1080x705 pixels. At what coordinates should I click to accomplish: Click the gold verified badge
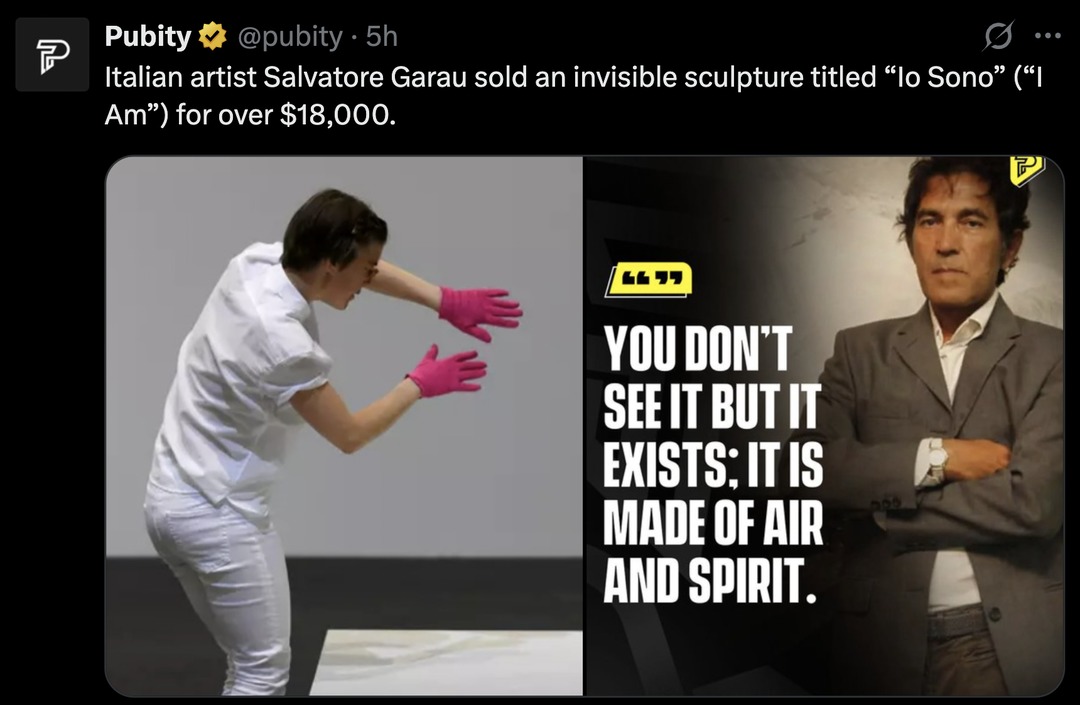click(213, 36)
